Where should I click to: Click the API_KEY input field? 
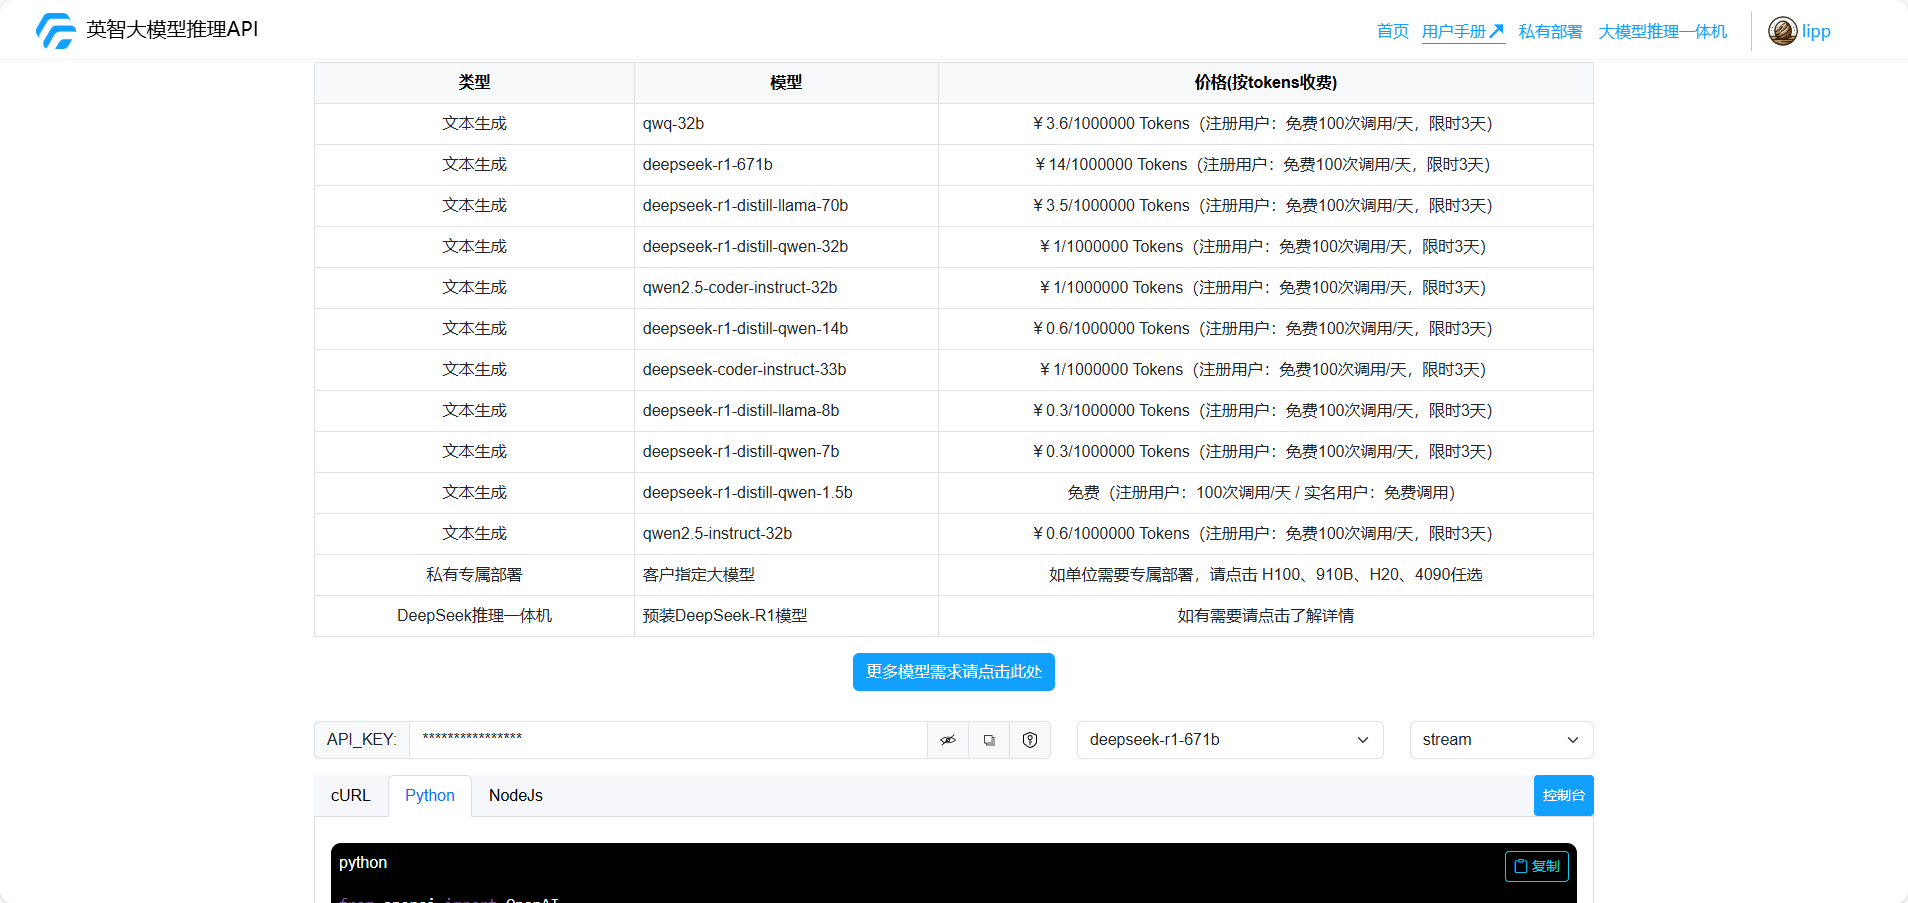(x=668, y=740)
